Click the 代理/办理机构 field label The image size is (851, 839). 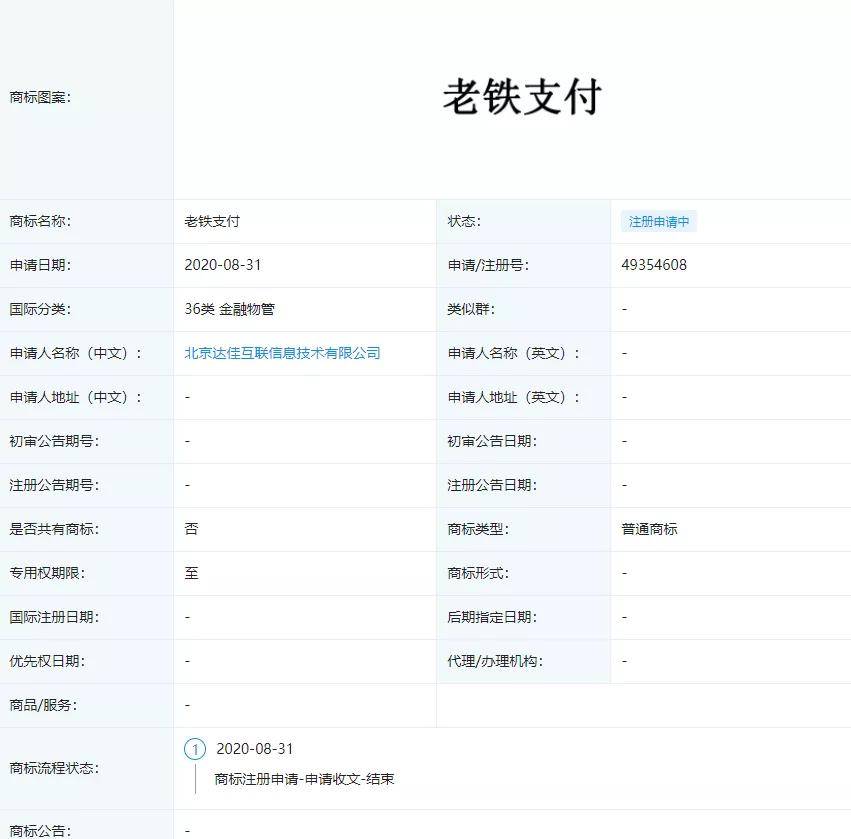click(x=495, y=661)
